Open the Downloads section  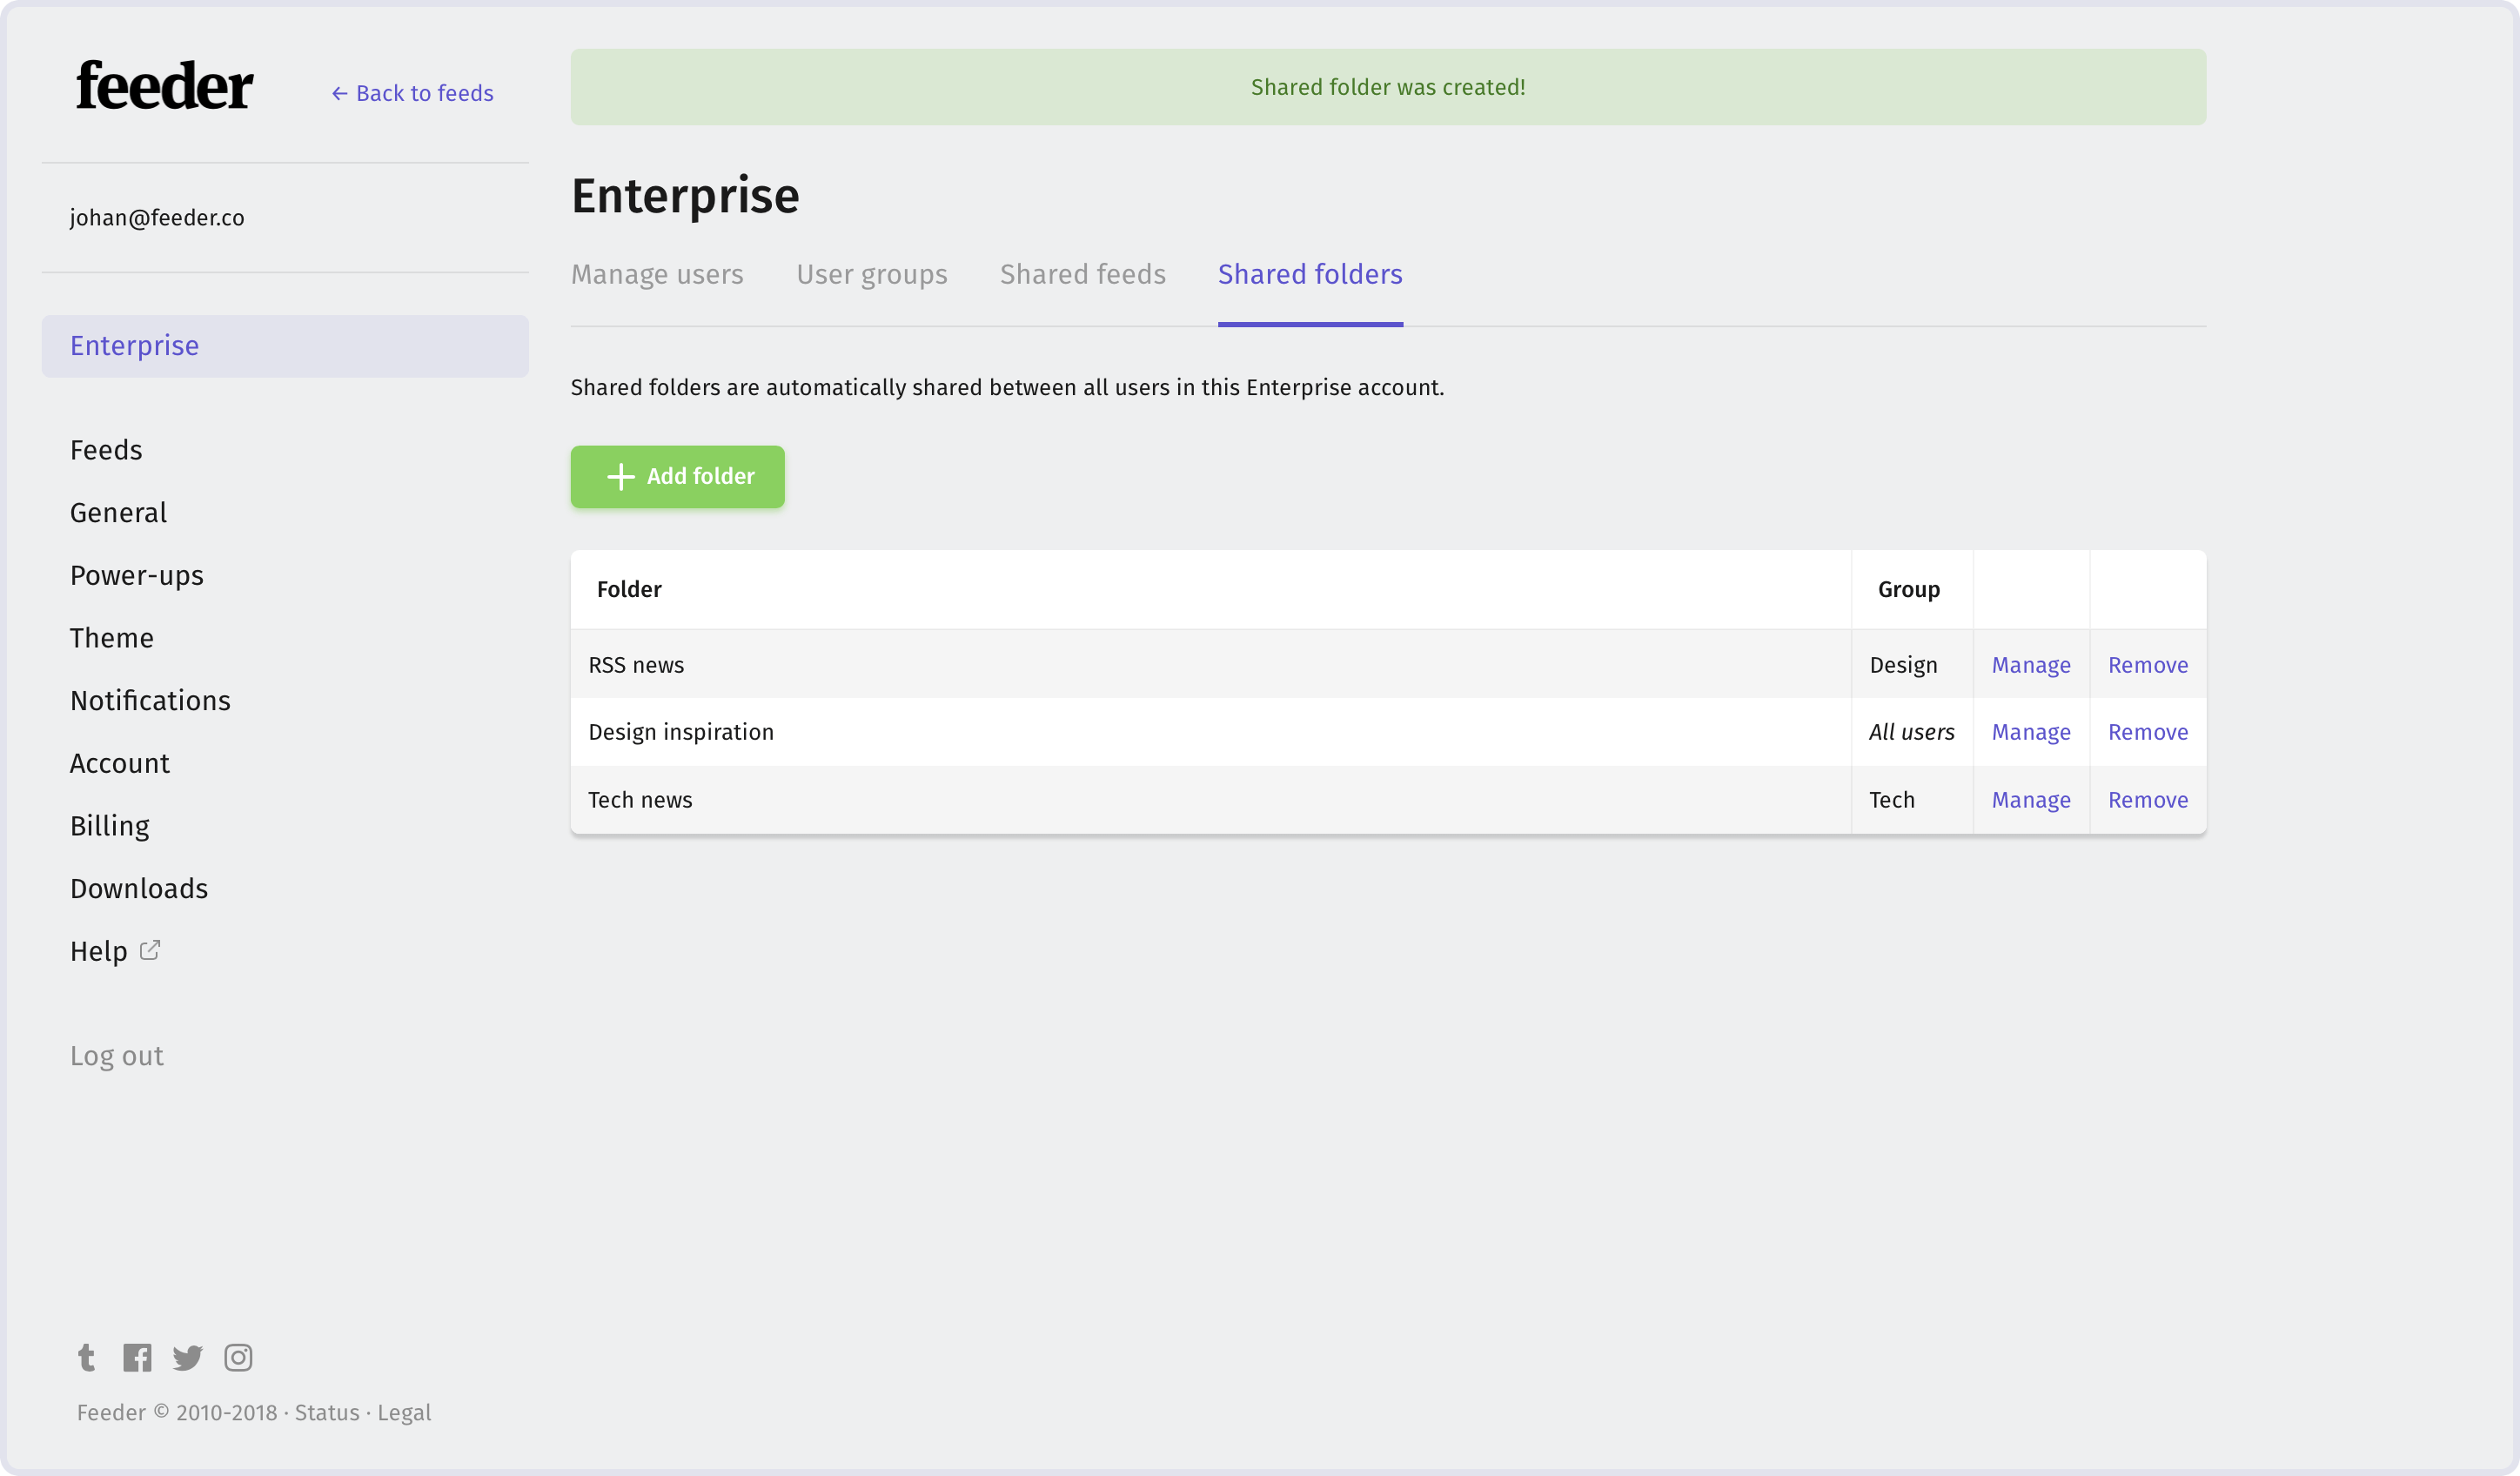click(x=139, y=889)
